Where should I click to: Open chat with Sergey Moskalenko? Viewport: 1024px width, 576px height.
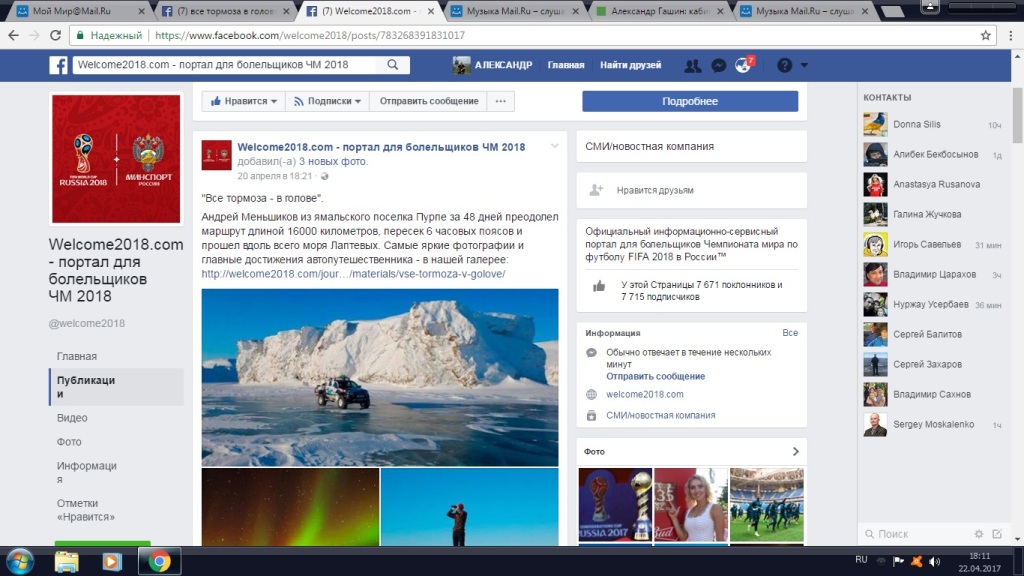pos(933,424)
